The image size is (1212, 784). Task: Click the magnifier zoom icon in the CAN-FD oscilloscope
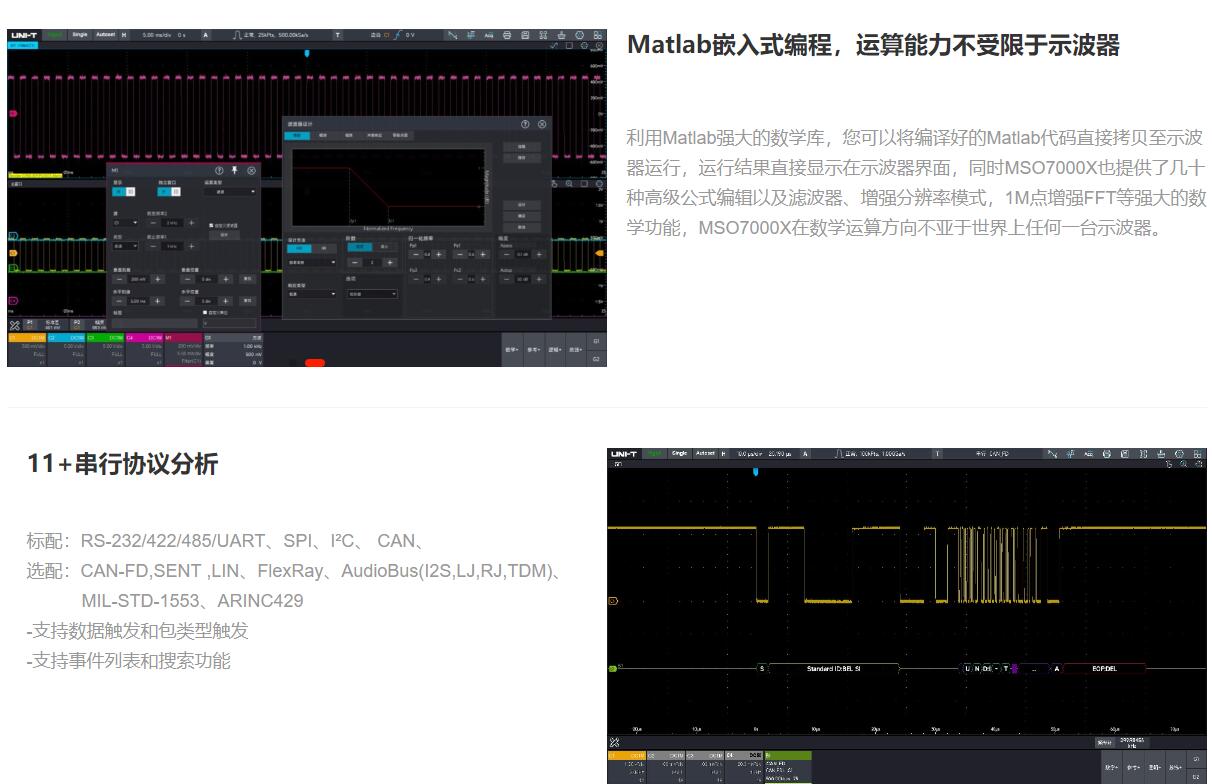click(1183, 465)
